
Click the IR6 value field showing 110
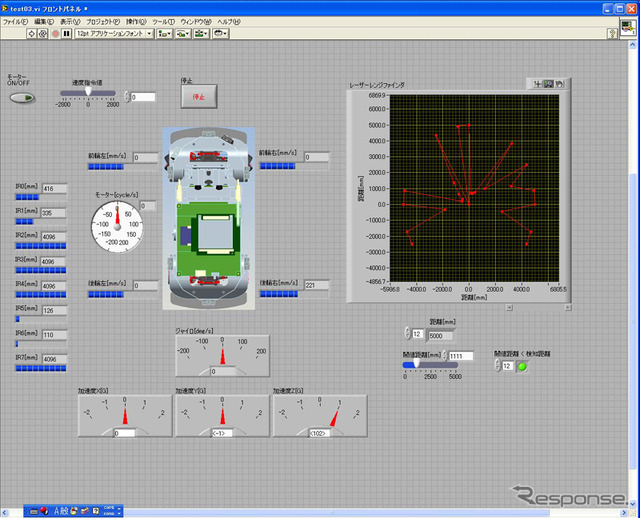point(55,335)
